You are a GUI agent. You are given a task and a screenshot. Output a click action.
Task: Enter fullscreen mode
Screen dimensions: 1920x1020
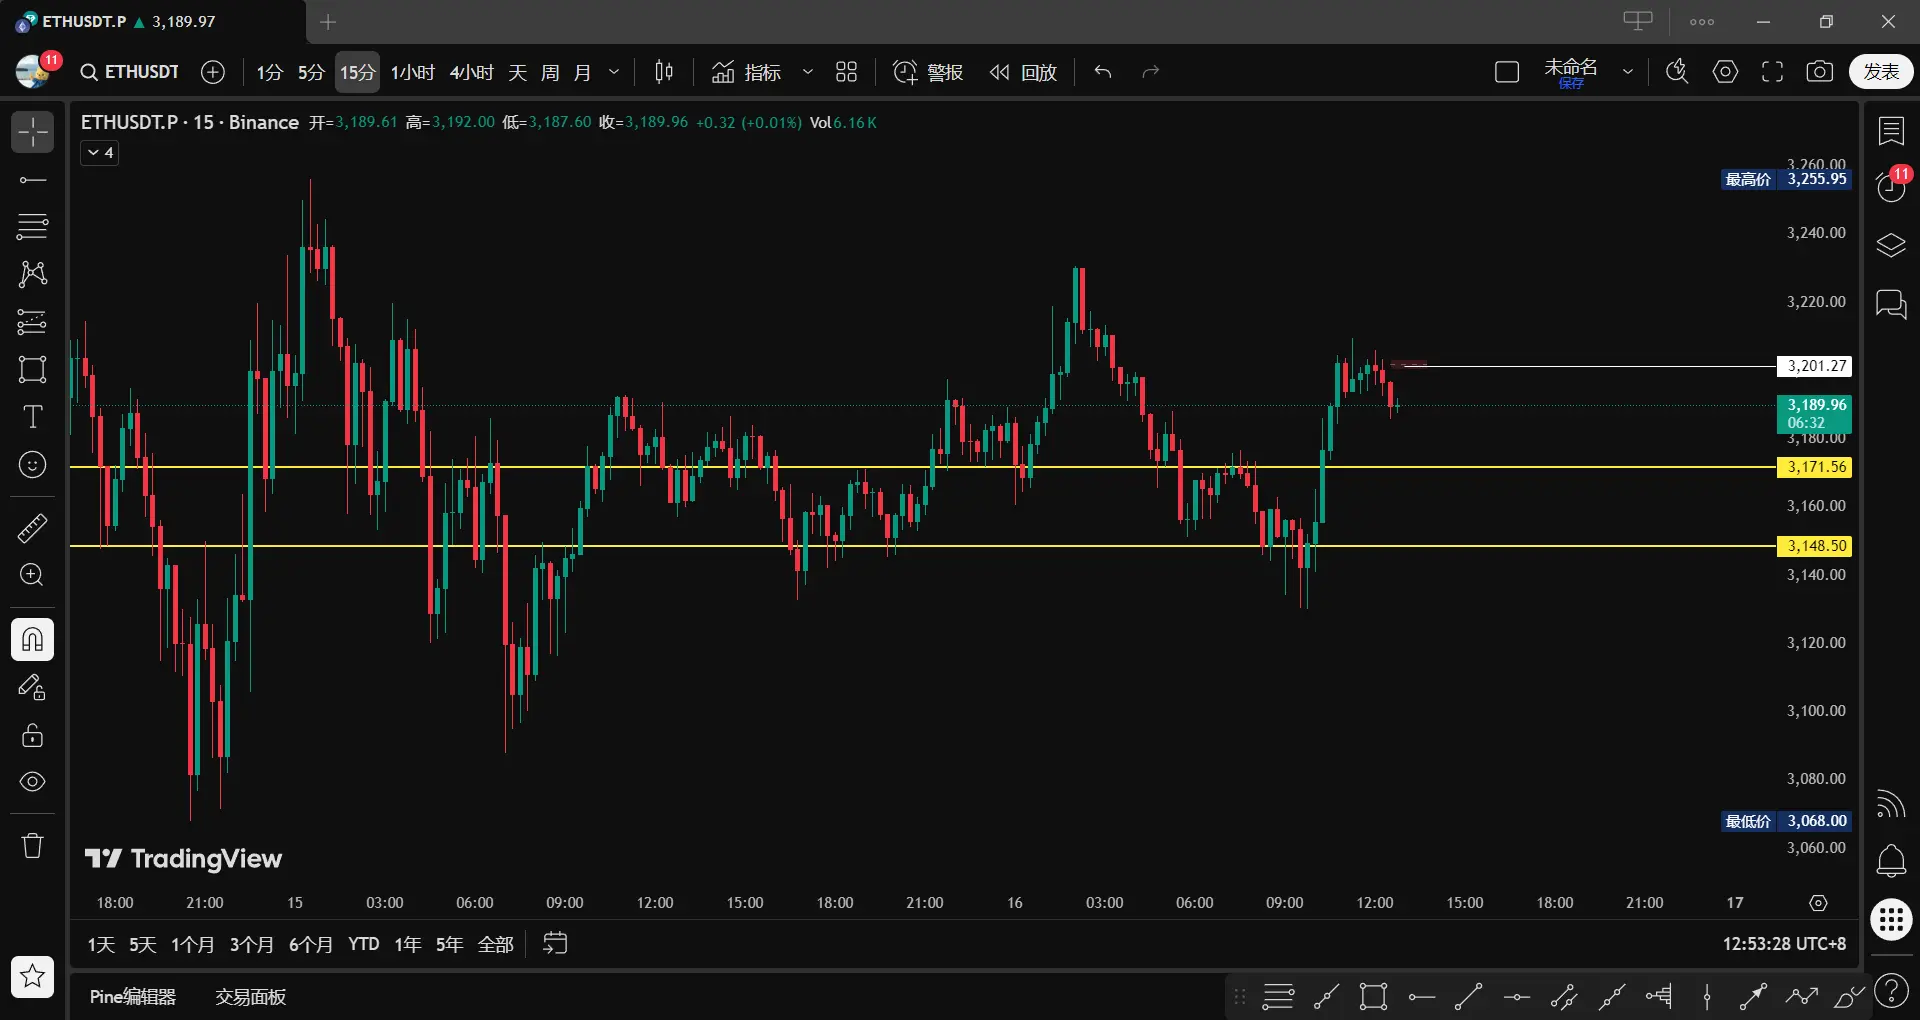pyautogui.click(x=1772, y=72)
